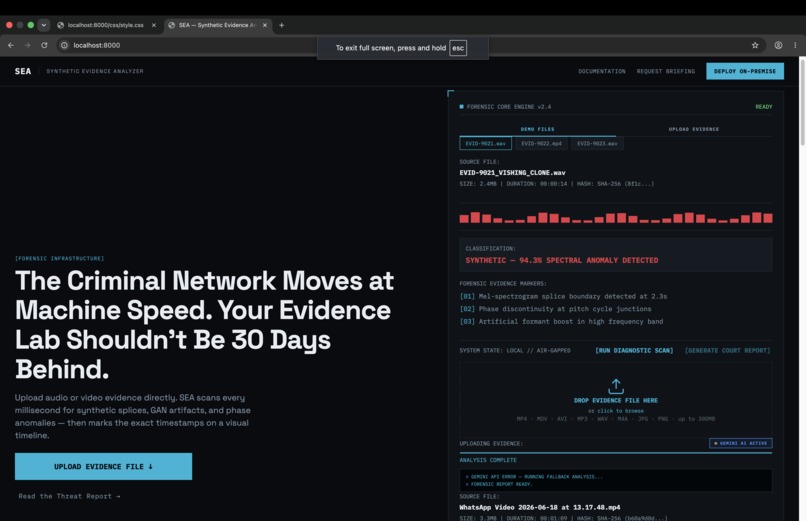Click marker 03 Artificial formant boost text

click(x=561, y=322)
